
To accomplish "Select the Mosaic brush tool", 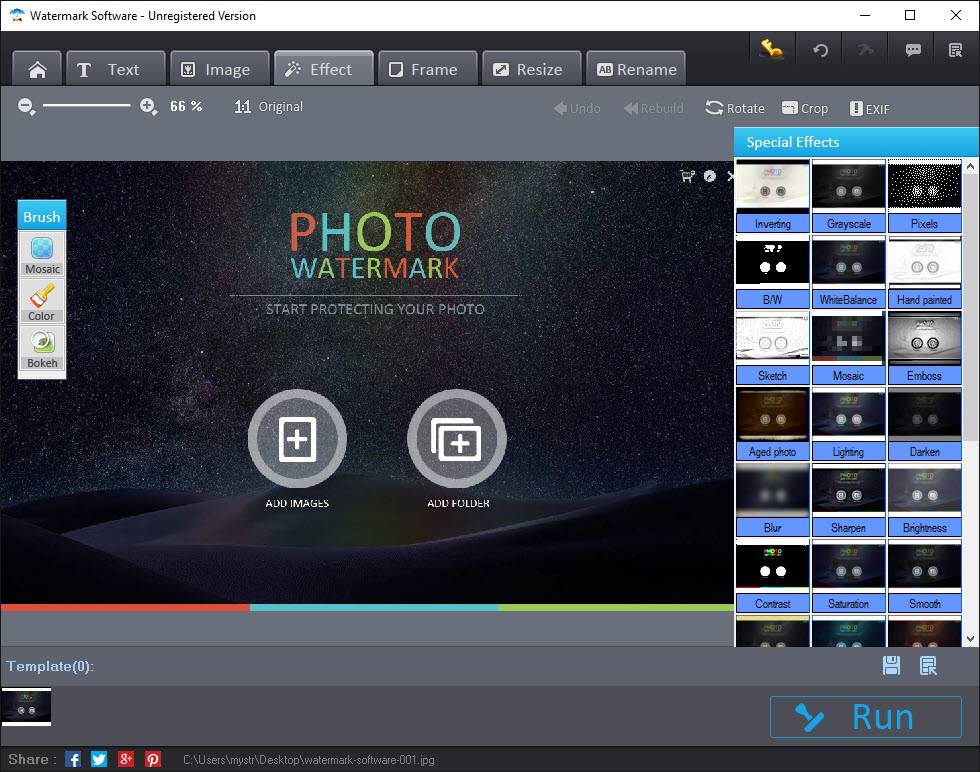I will [42, 254].
